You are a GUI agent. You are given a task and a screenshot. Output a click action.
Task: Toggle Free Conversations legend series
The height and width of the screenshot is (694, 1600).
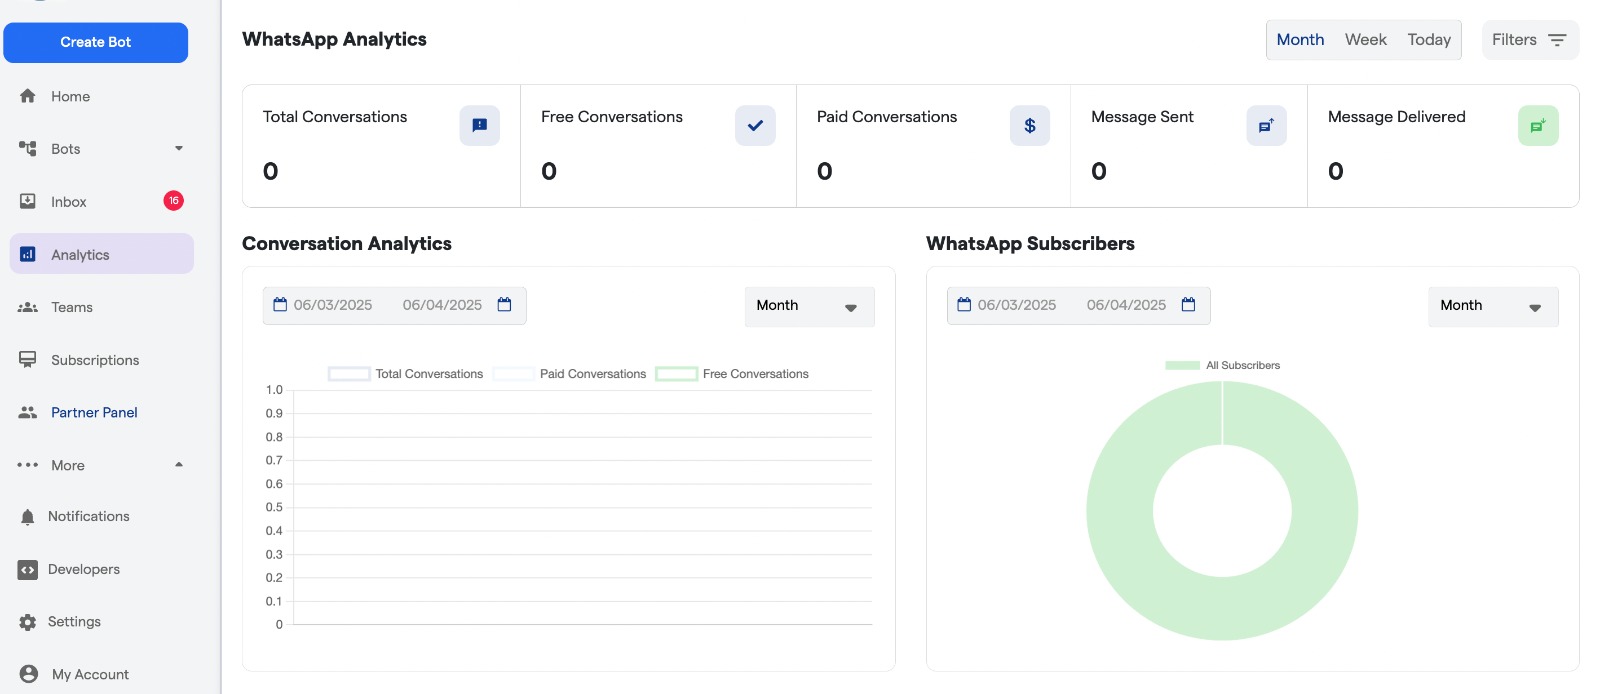tap(732, 374)
